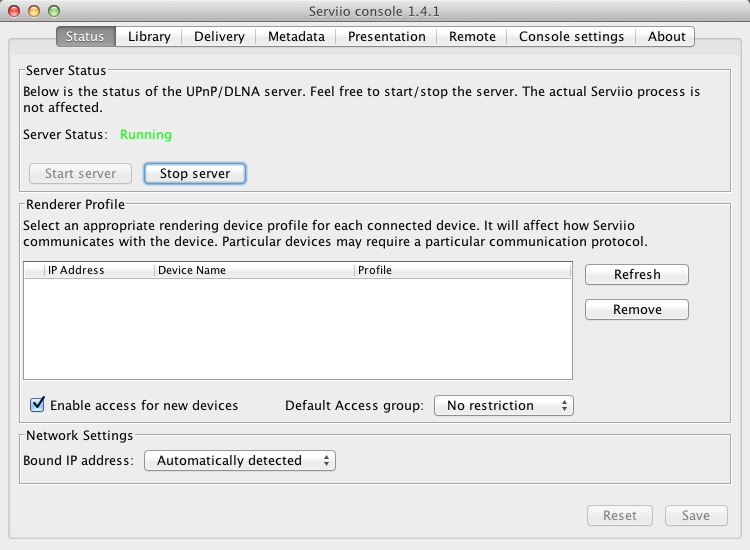This screenshot has height=550, width=750.
Task: Click the empty renderer device list
Action: click(297, 328)
